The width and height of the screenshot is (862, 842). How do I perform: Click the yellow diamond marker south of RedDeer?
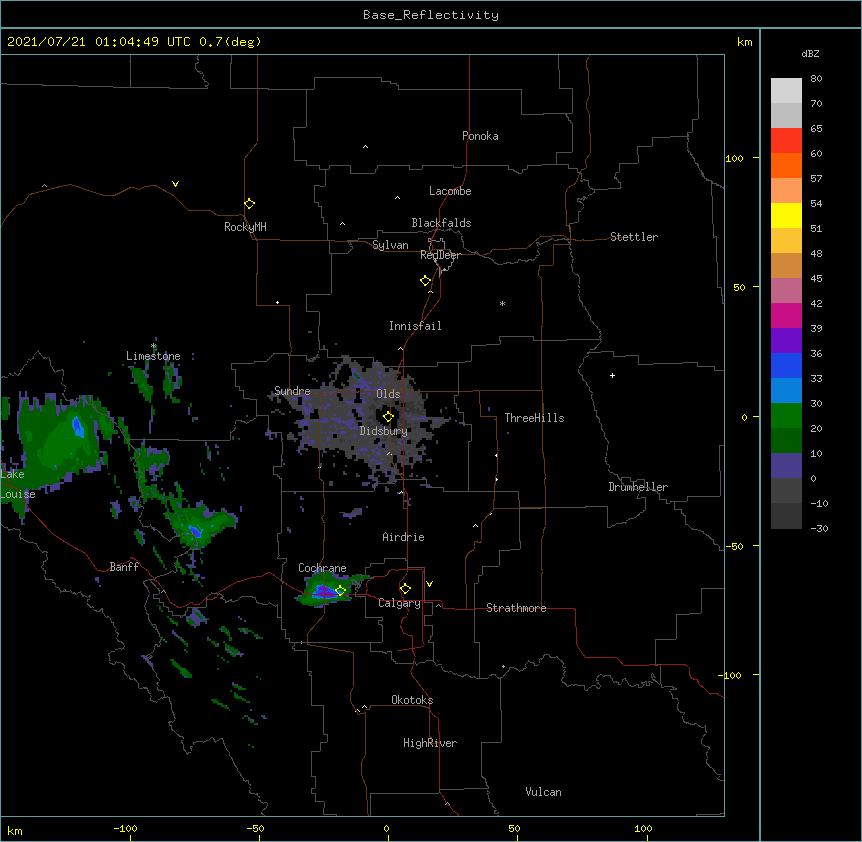(426, 281)
